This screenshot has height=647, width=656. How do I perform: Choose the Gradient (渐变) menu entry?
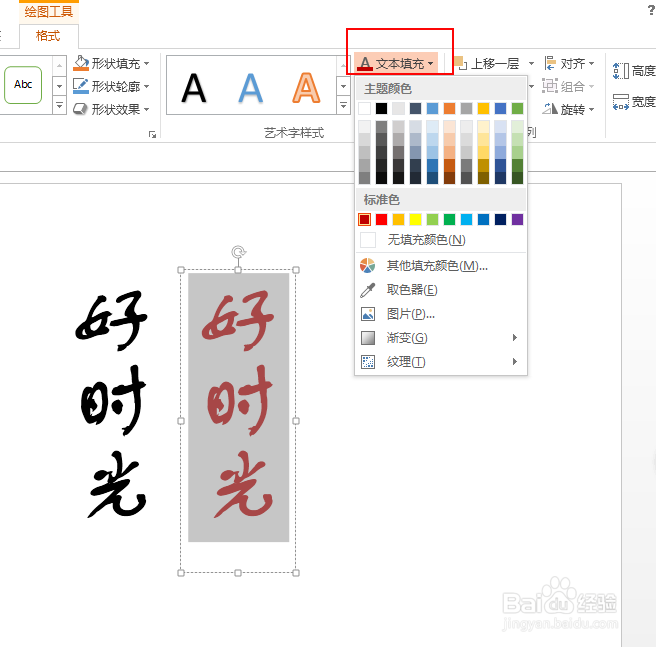(x=441, y=338)
